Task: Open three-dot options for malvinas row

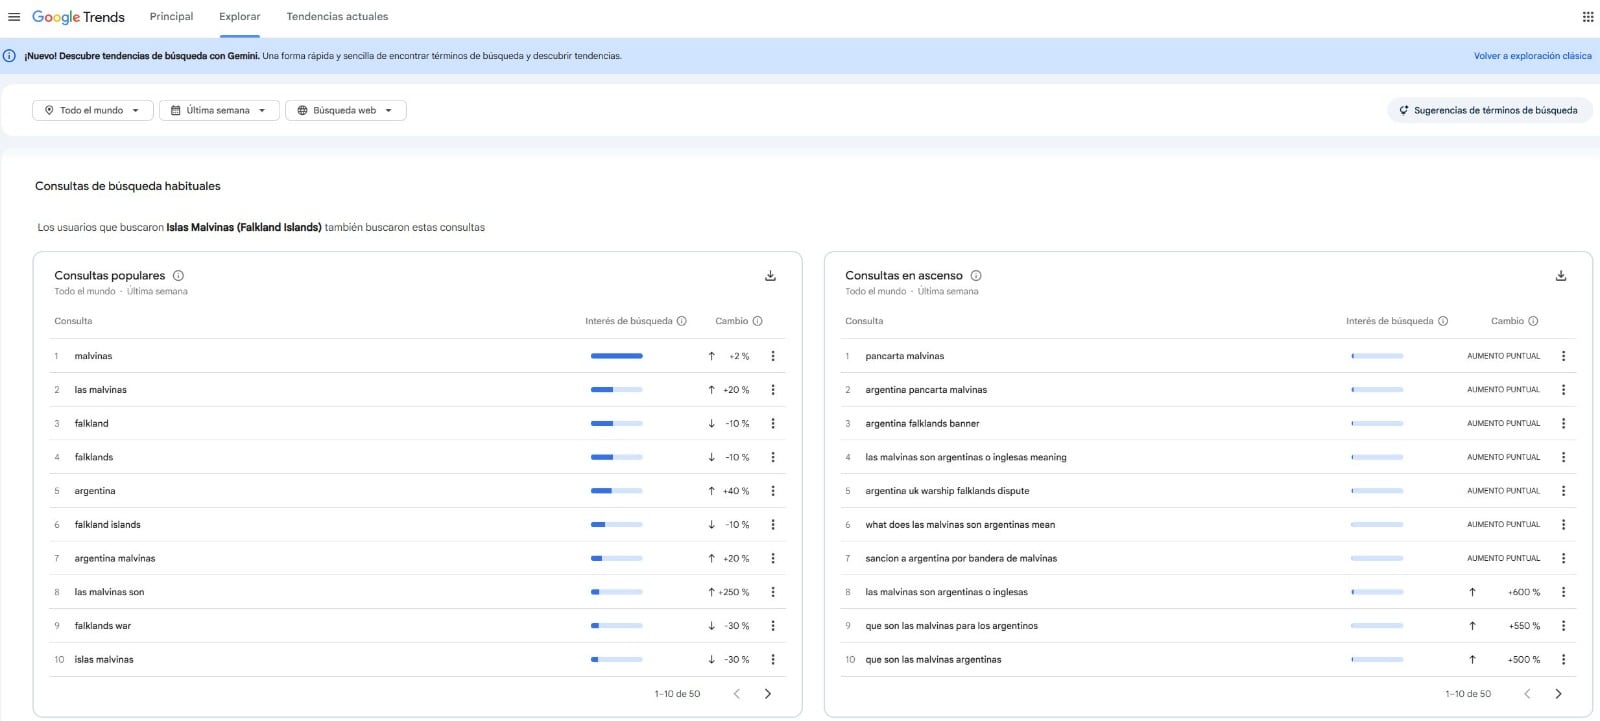Action: (x=773, y=356)
